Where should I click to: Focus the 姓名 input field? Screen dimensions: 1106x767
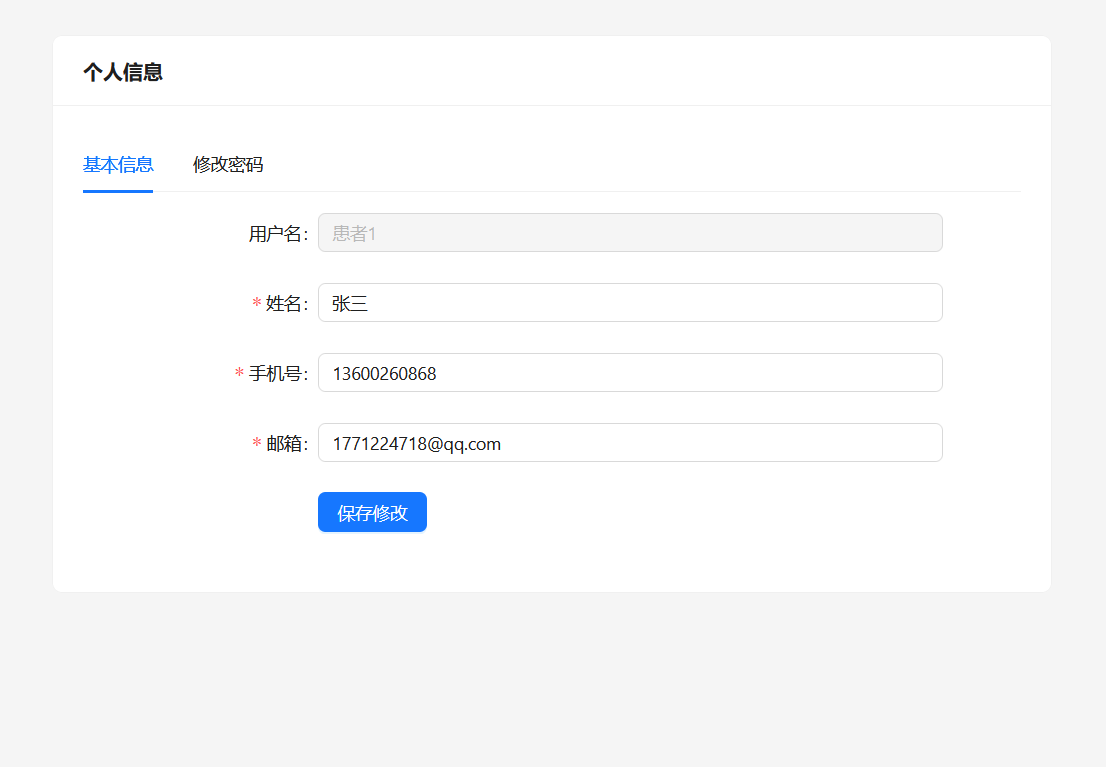[630, 303]
